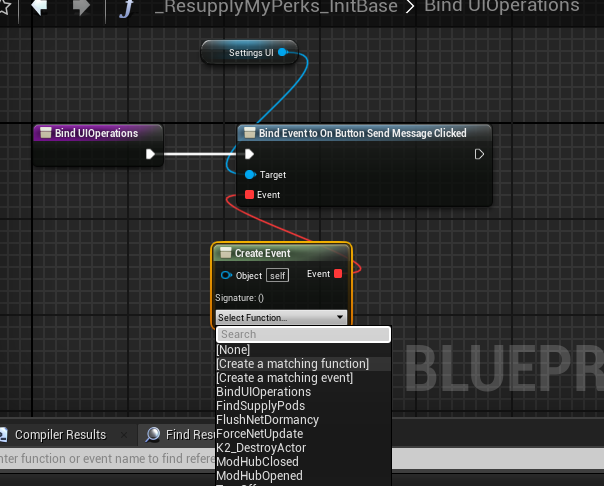Click the red Event output on Create Event
This screenshot has height=486, width=604.
pyautogui.click(x=338, y=274)
